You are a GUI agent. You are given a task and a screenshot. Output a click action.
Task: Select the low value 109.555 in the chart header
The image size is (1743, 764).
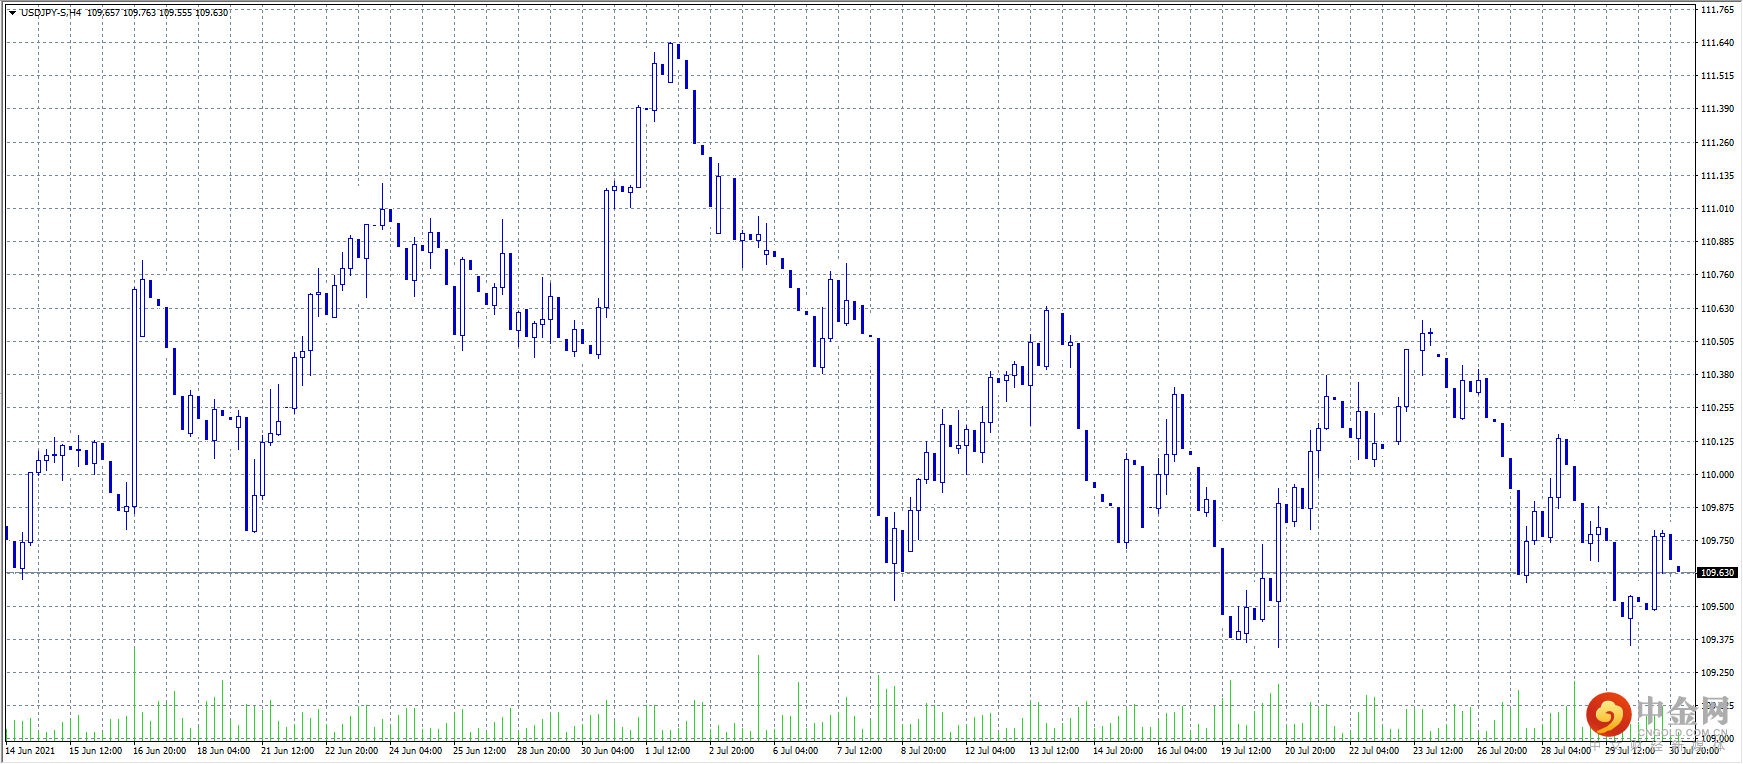click(x=175, y=13)
